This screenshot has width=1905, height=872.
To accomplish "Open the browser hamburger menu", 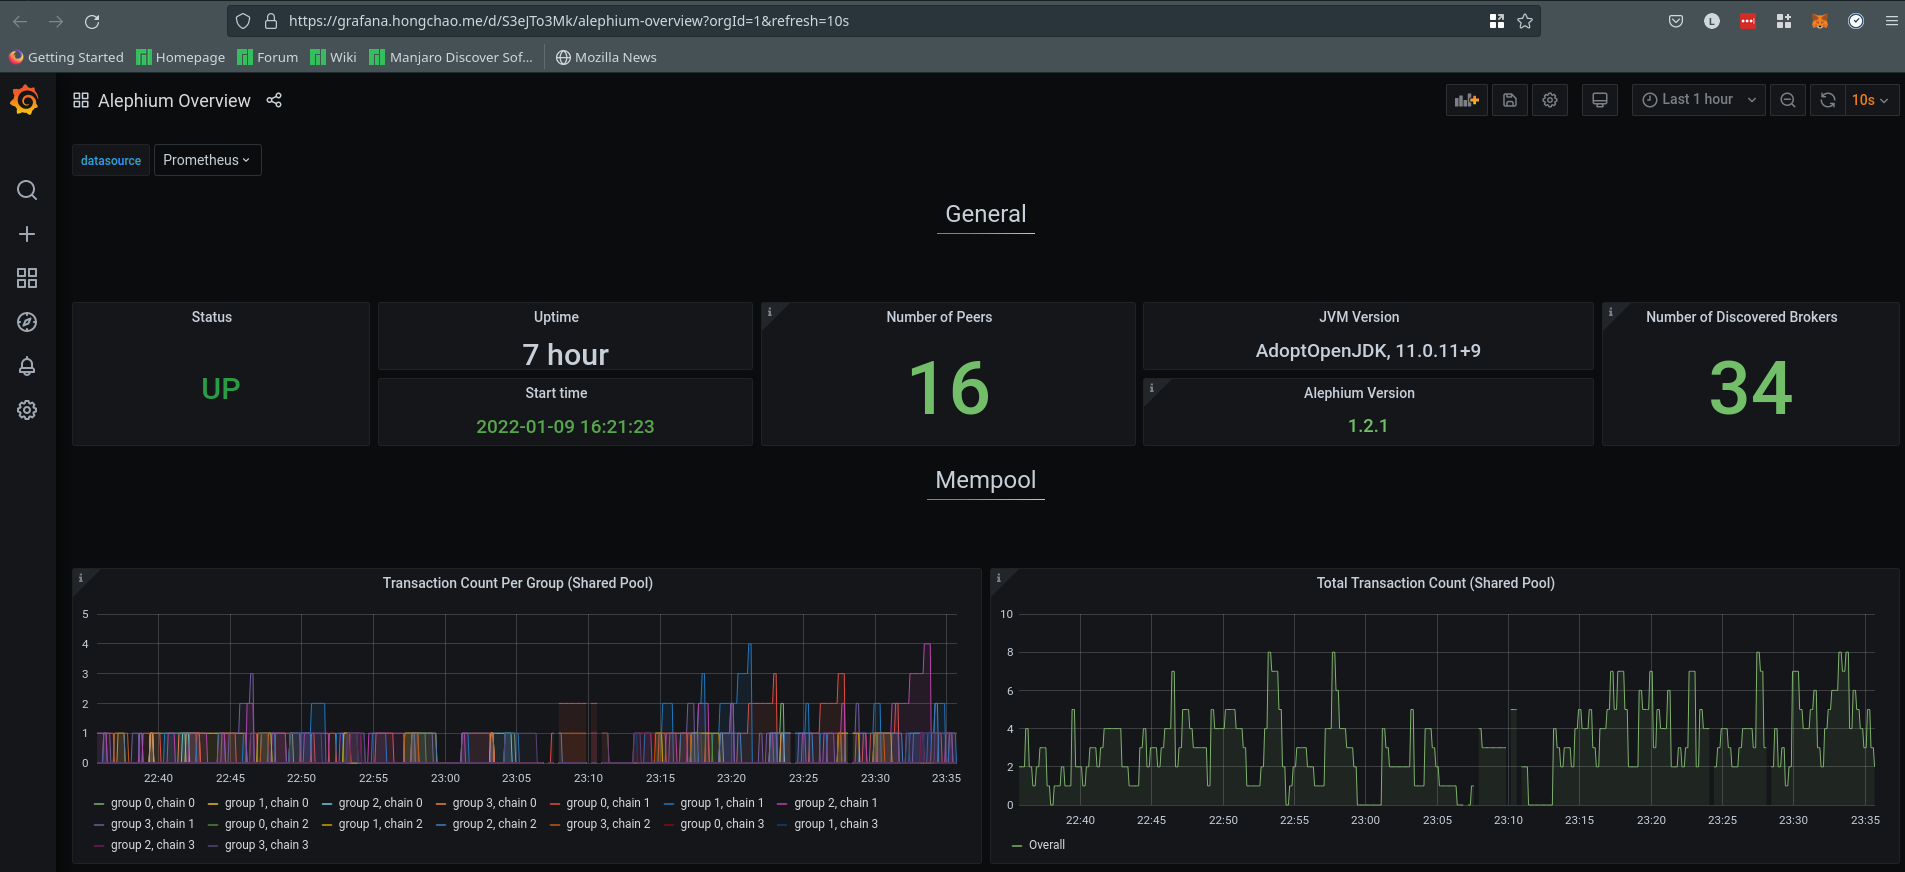I will pos(1892,21).
